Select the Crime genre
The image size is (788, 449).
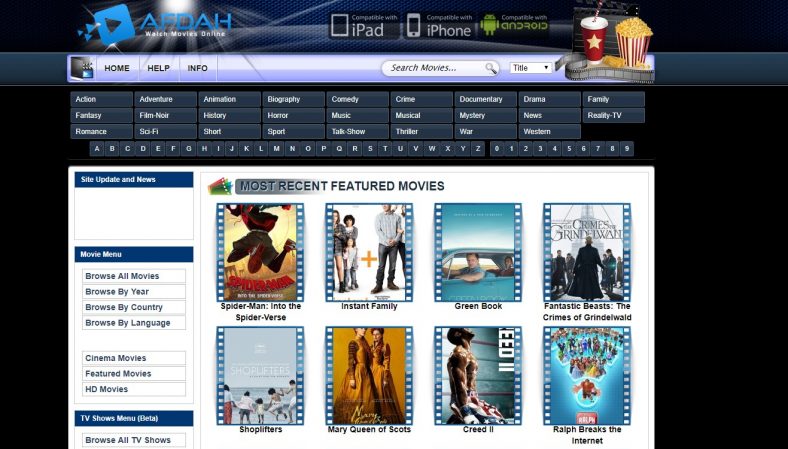[x=422, y=99]
